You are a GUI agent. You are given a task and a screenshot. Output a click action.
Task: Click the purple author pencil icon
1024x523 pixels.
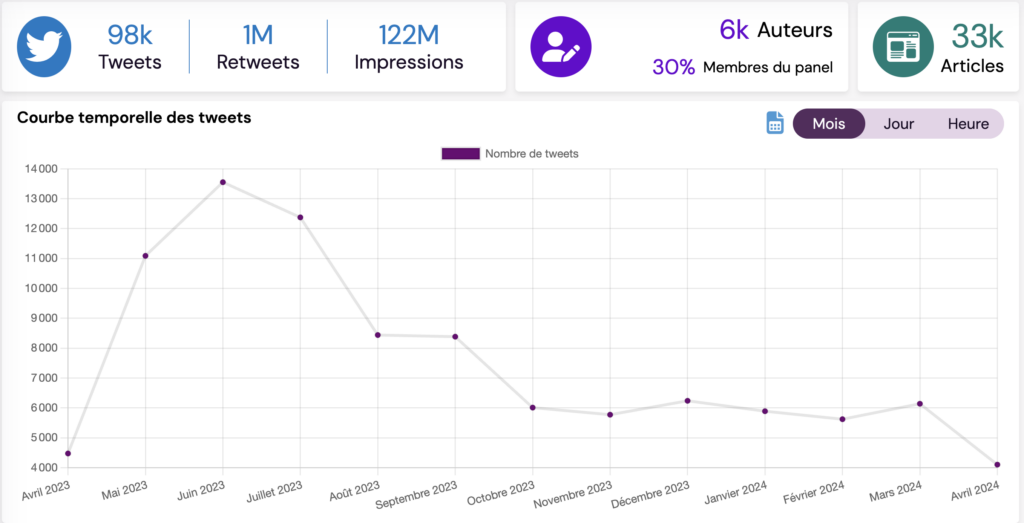click(x=560, y=46)
